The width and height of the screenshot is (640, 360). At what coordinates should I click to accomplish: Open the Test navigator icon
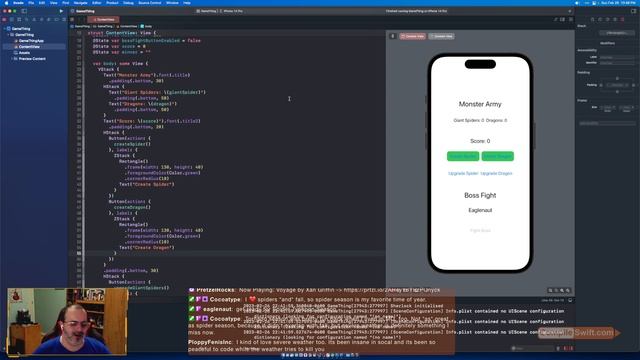[x=41, y=19]
